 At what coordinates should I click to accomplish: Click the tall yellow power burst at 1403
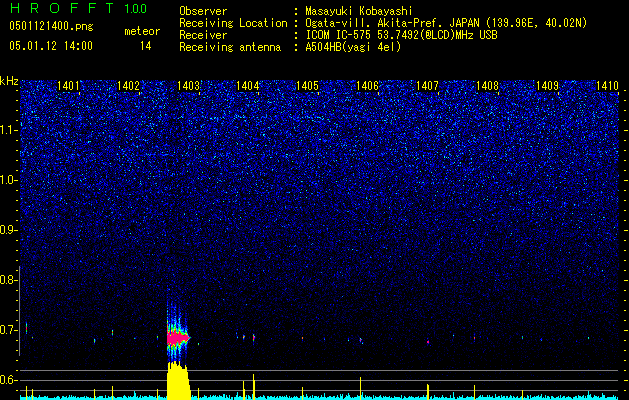click(x=178, y=381)
